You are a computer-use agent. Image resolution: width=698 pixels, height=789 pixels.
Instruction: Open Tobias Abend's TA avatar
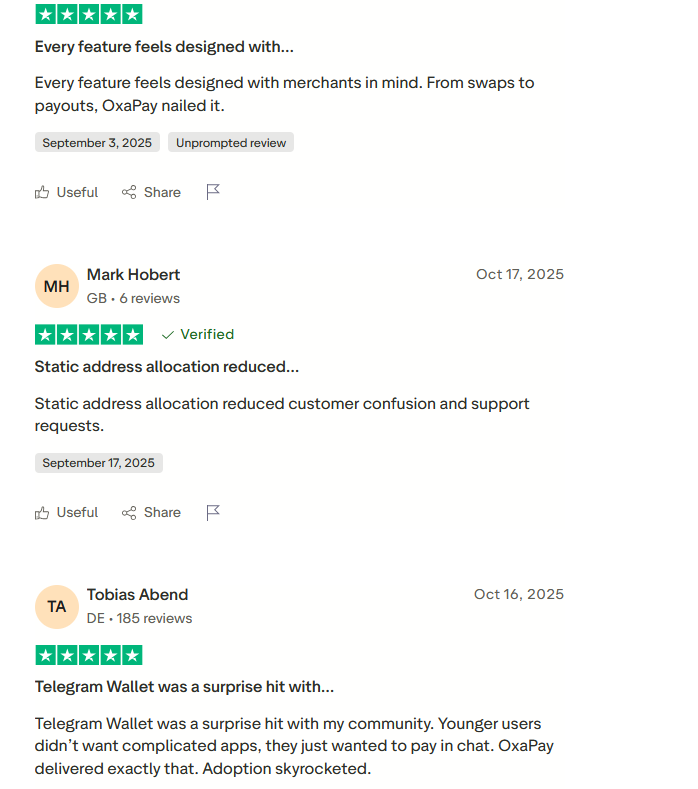coord(57,606)
